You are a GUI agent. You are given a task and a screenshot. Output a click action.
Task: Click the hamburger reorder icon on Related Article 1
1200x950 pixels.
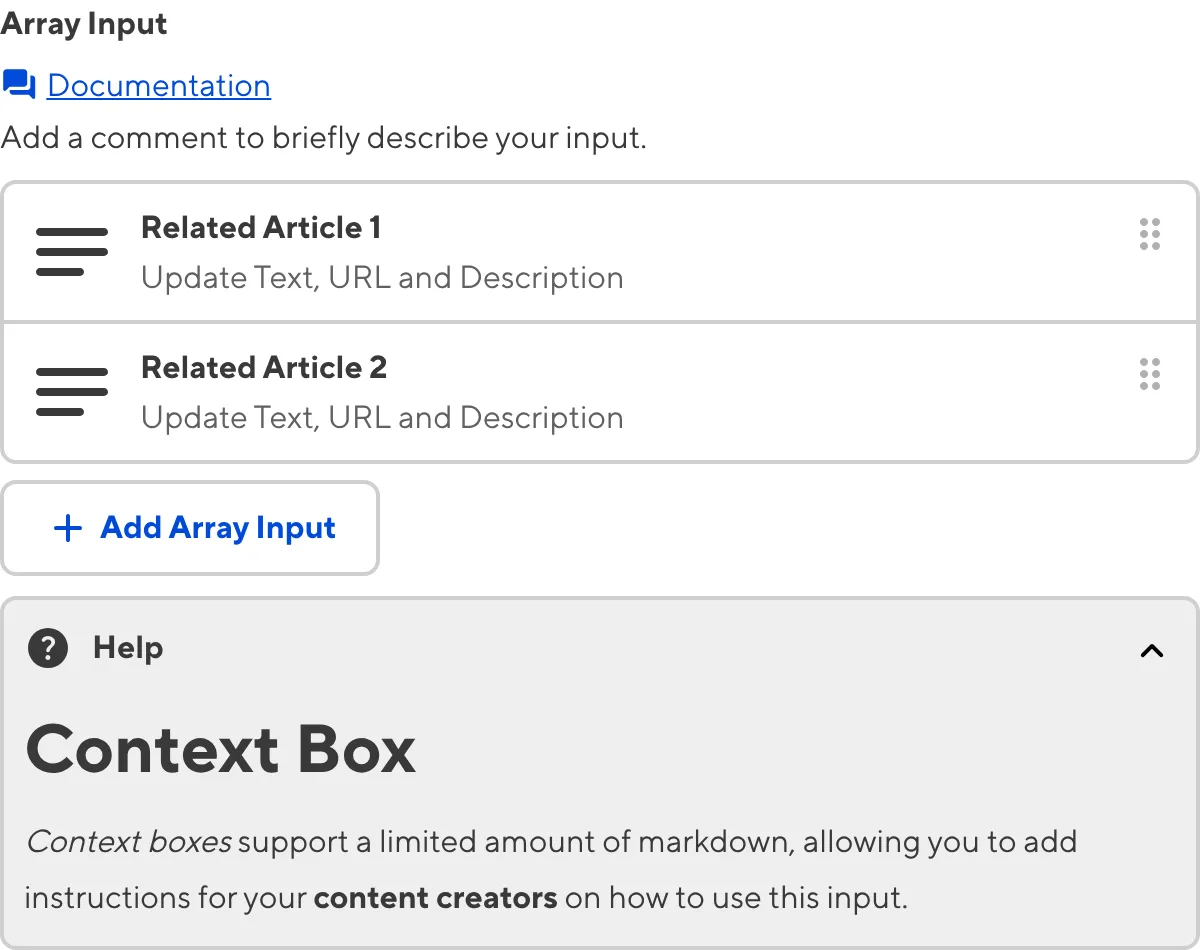coord(71,252)
